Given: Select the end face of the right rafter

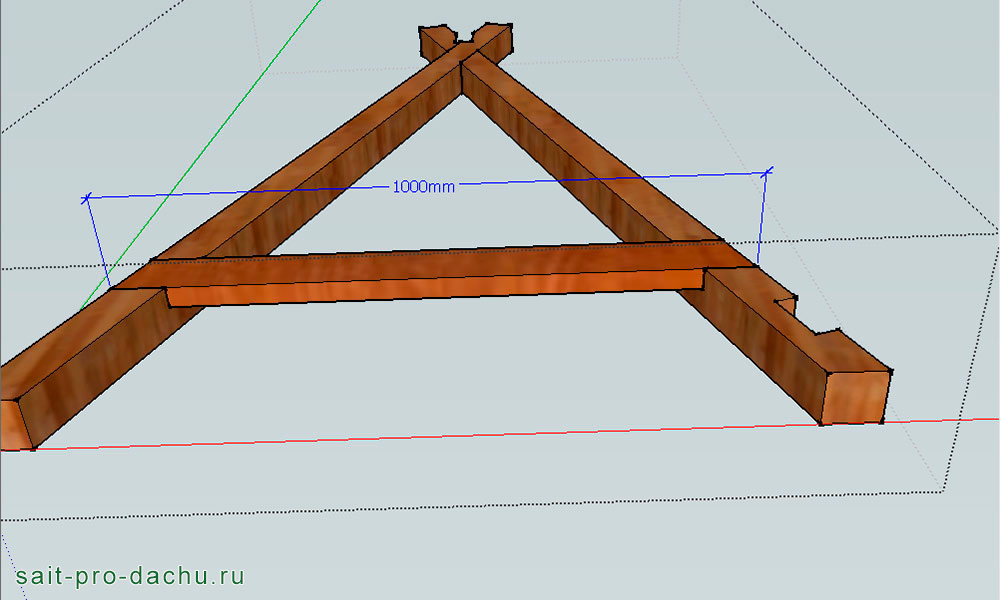Looking at the screenshot, I should coord(855,397).
